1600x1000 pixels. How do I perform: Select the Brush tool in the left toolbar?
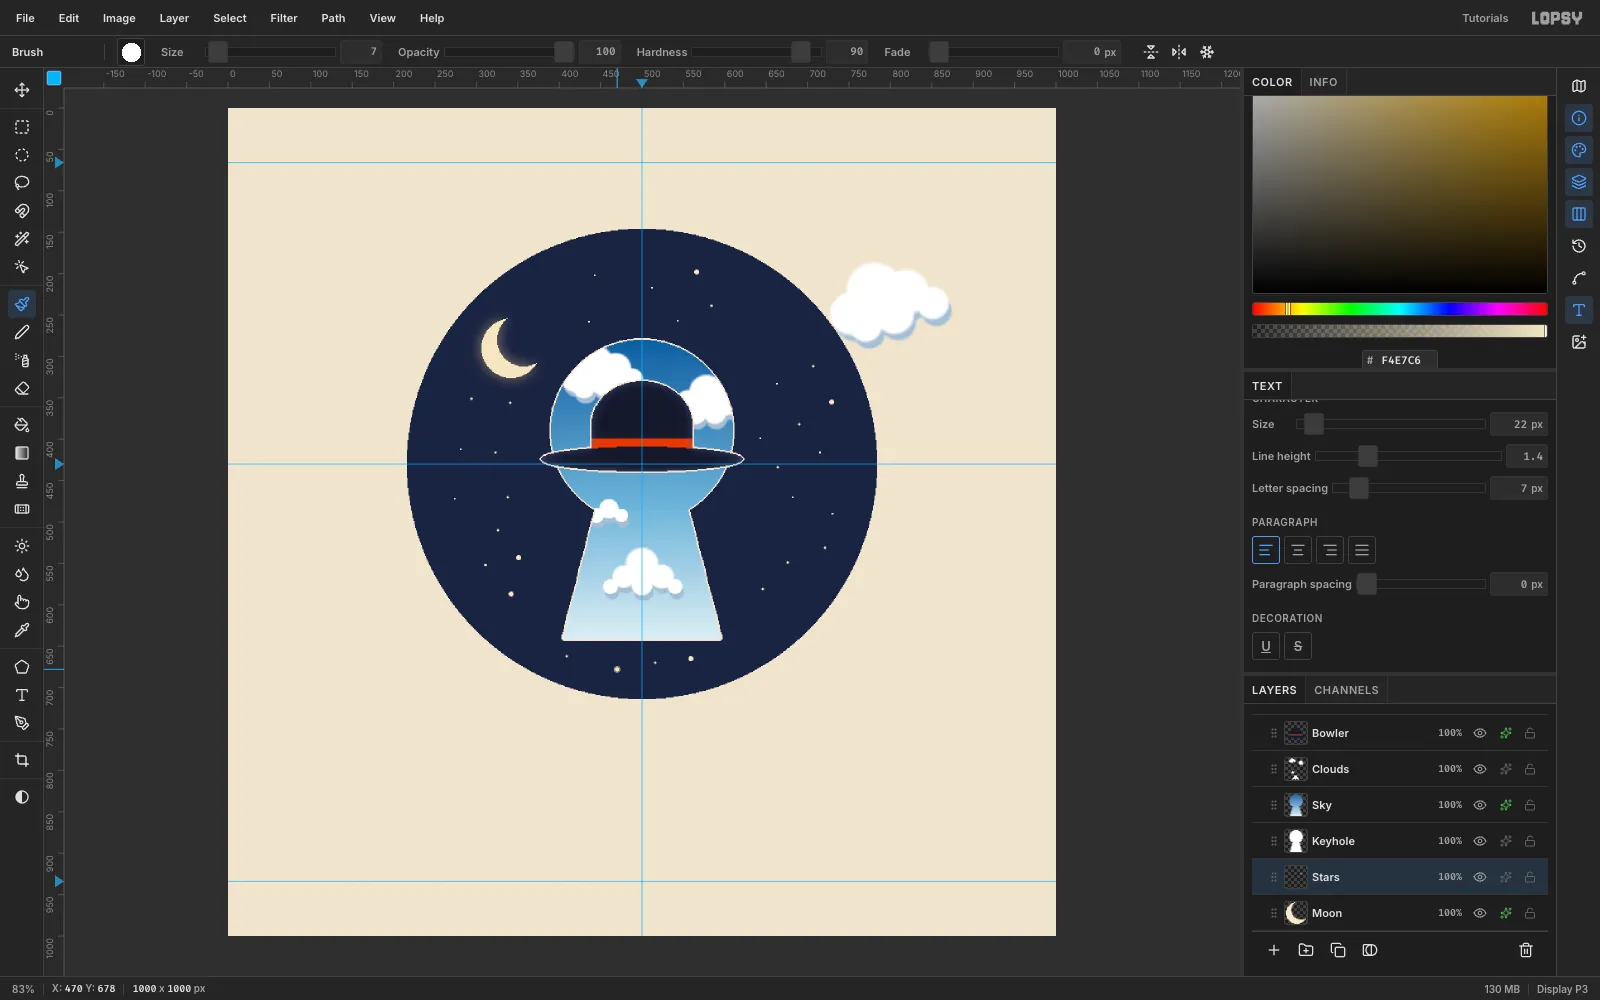pyautogui.click(x=22, y=304)
